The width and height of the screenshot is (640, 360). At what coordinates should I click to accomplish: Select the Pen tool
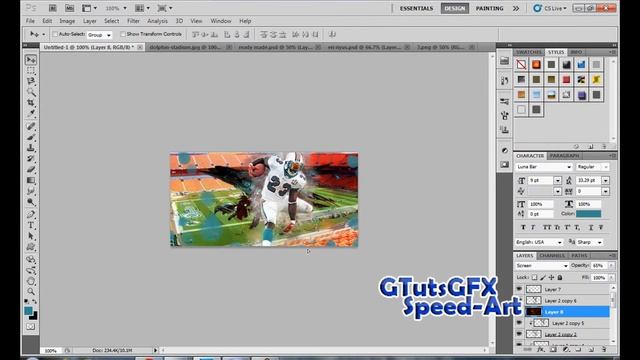[31, 215]
